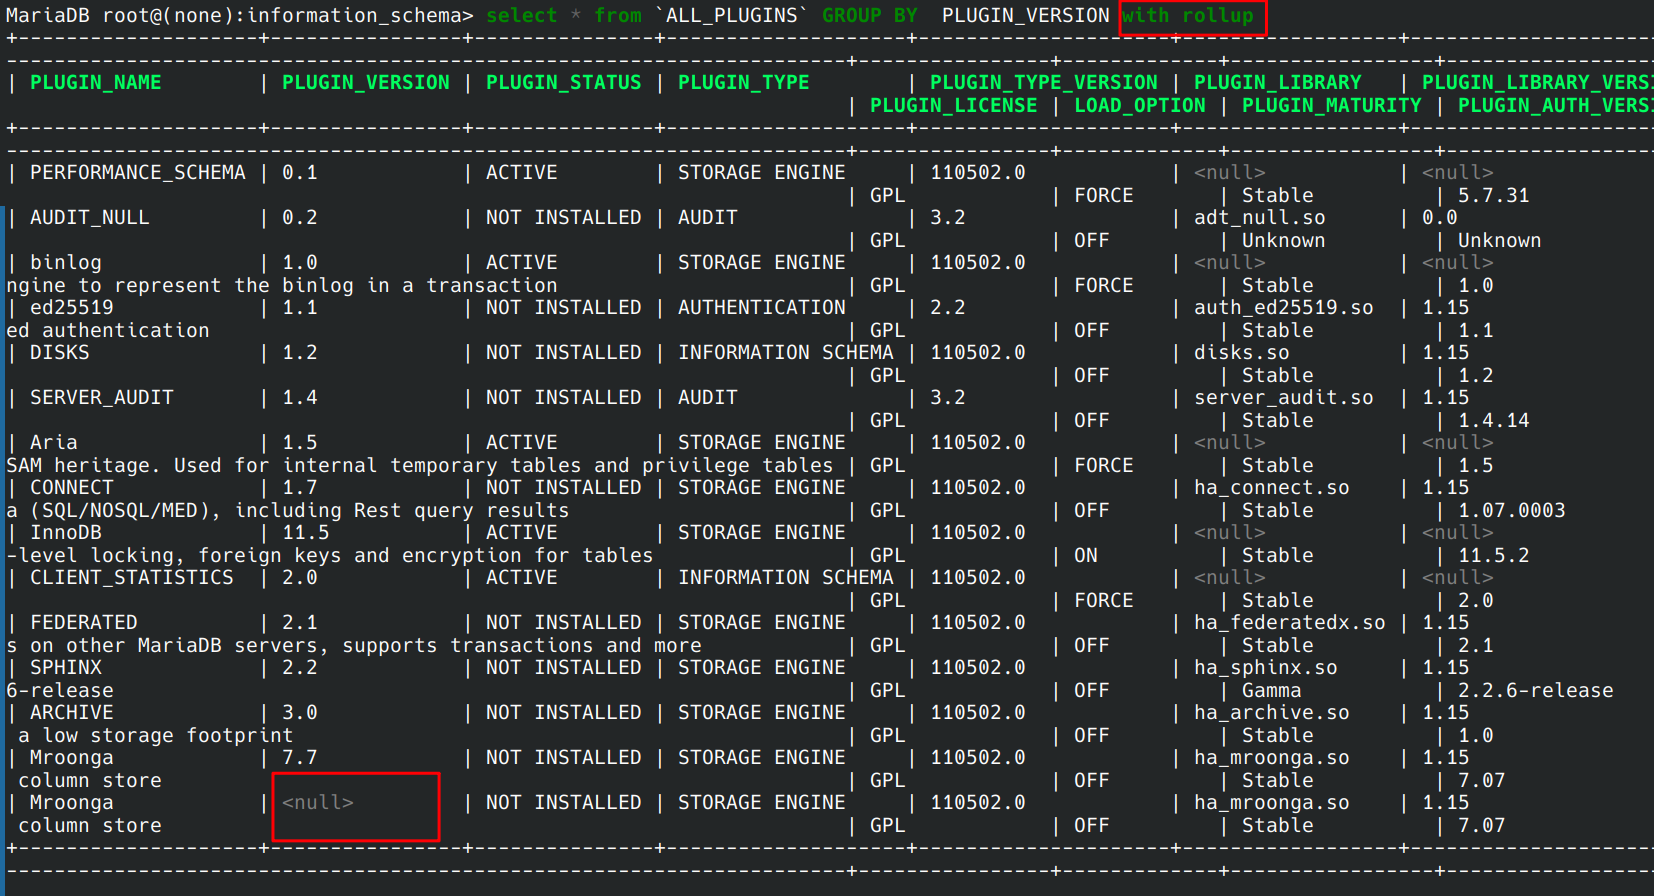Click the AUDIT type in the SERVER_AUDIT row

tap(708, 398)
